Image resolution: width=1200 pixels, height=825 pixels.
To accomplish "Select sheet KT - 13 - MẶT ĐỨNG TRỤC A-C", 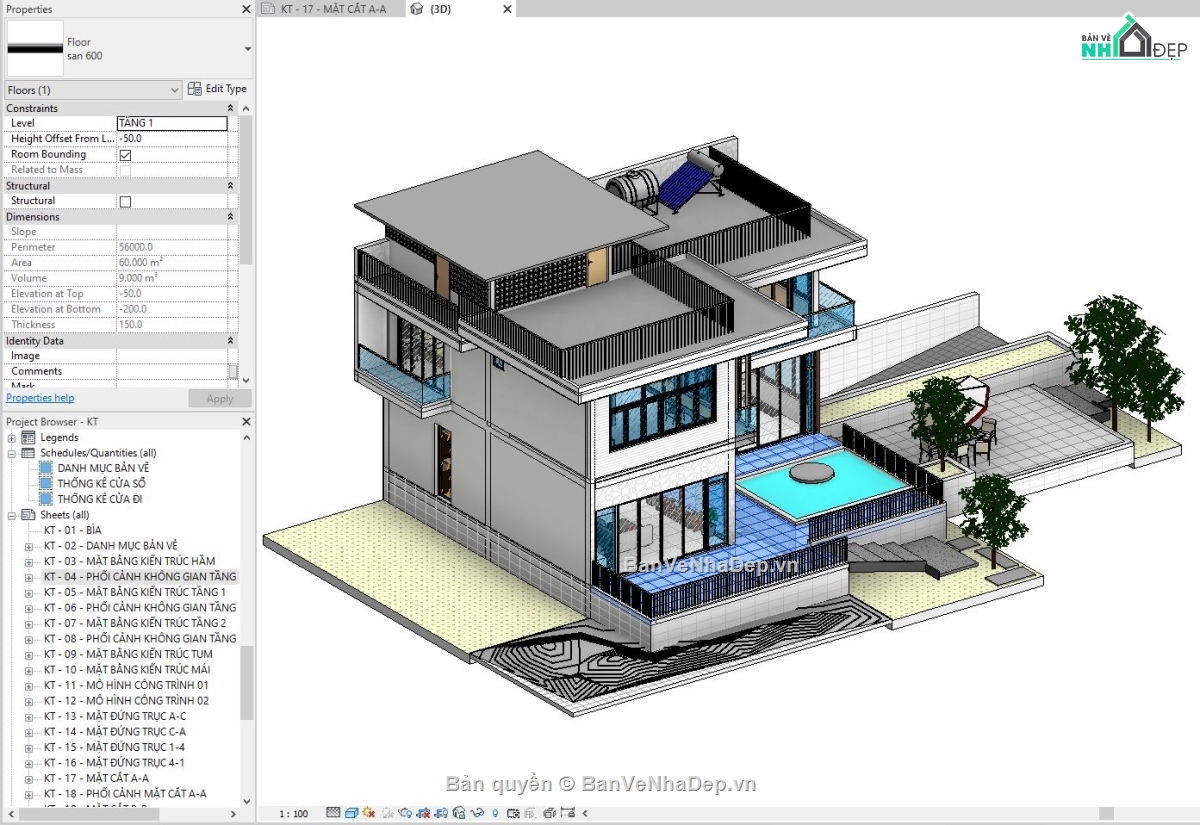I will (x=115, y=716).
